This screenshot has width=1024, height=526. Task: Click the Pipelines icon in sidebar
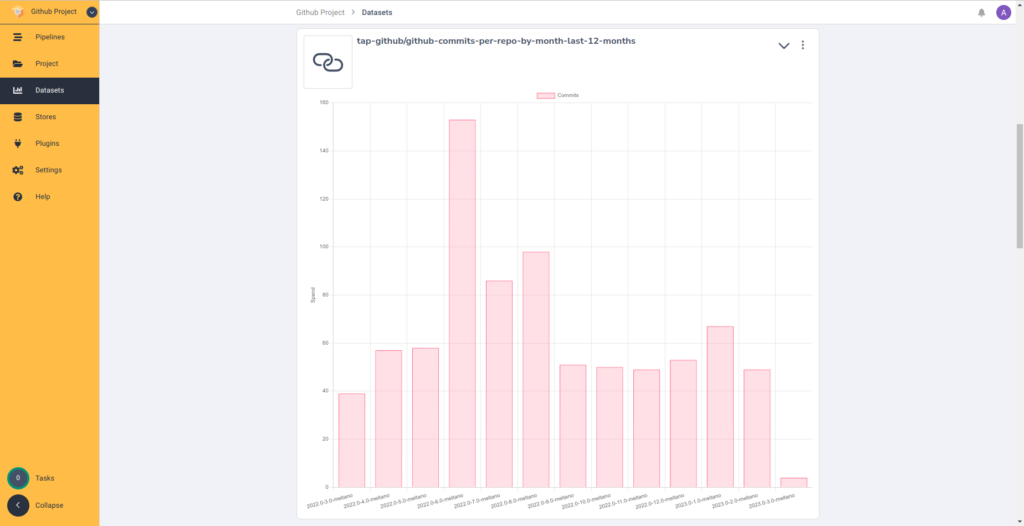coord(18,37)
